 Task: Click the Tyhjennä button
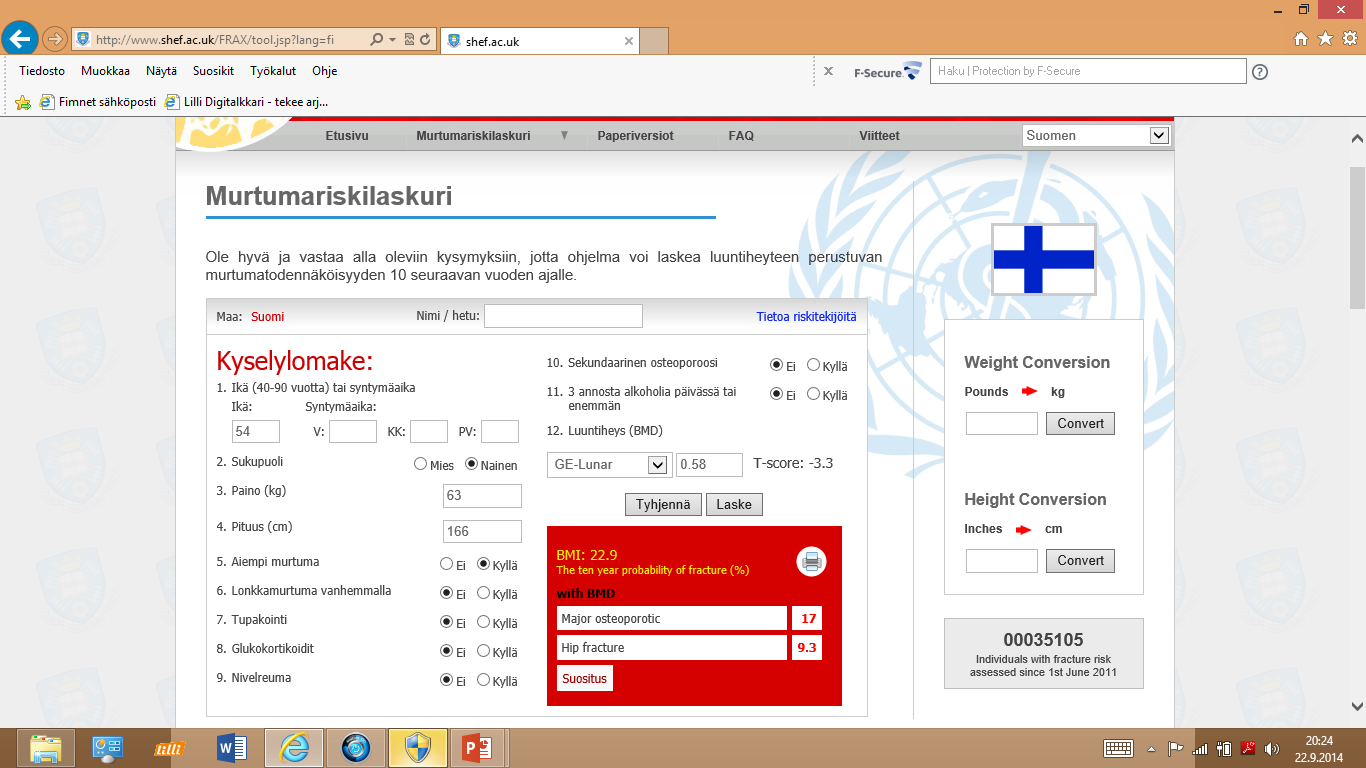[x=663, y=504]
